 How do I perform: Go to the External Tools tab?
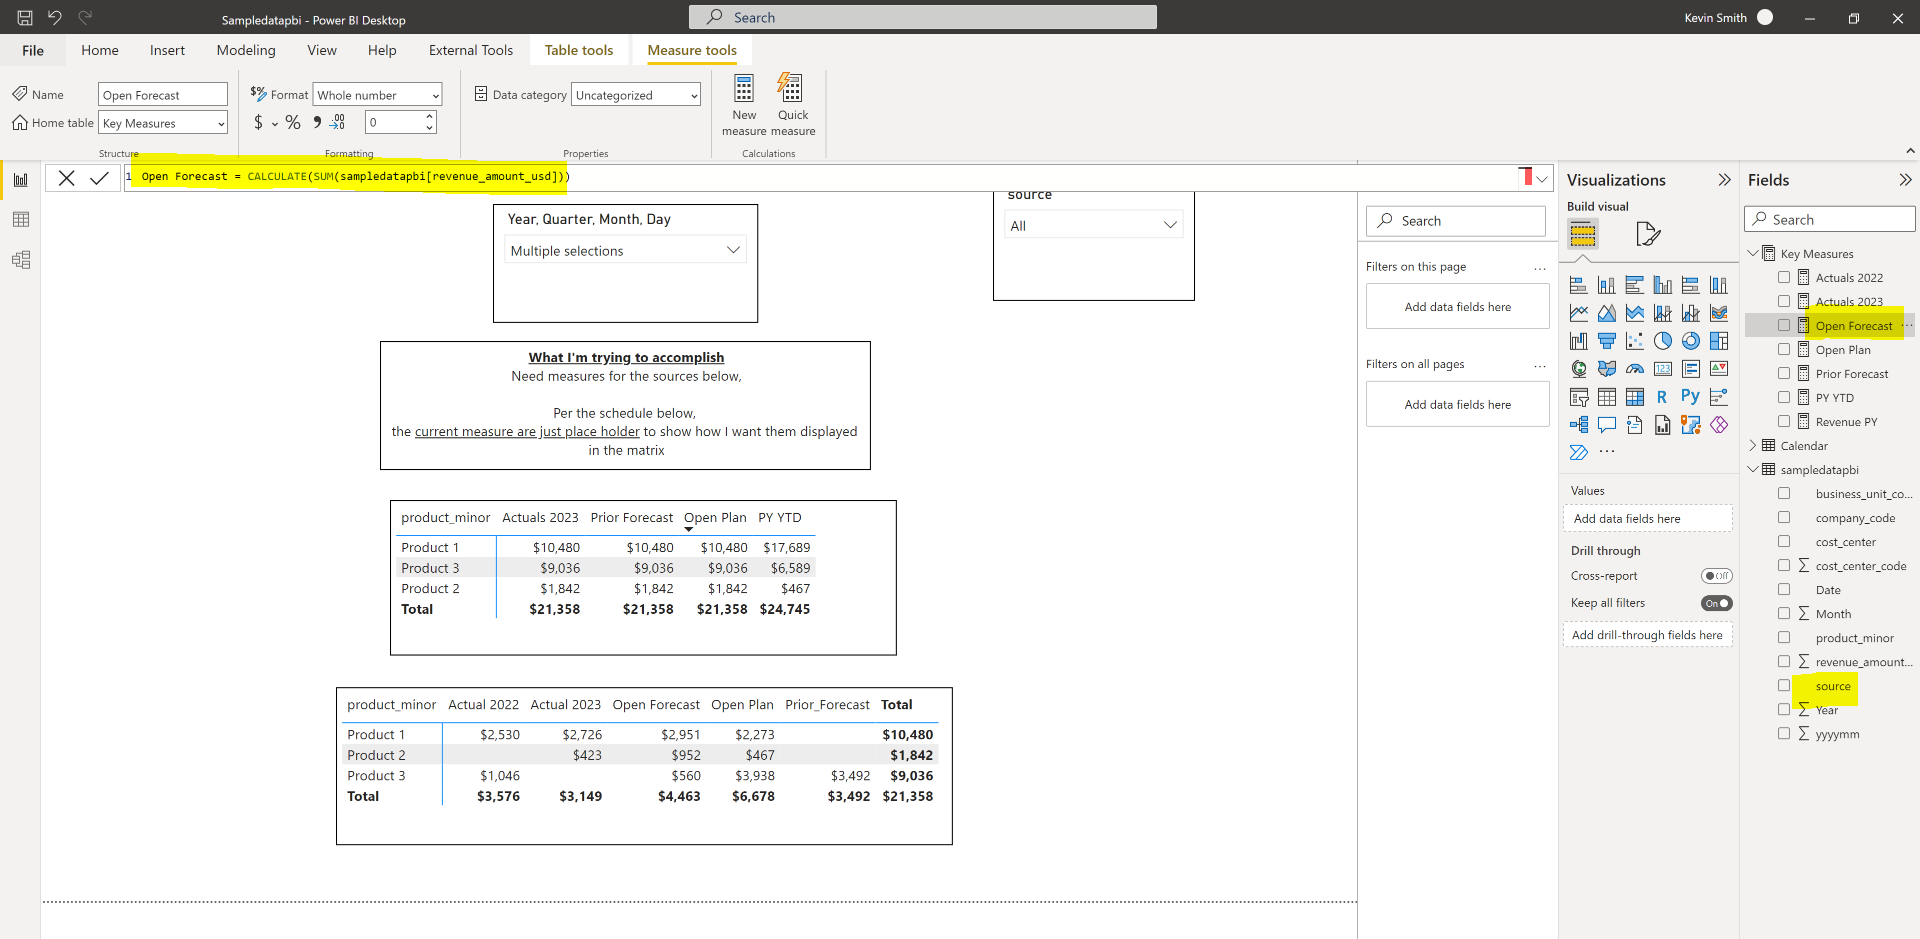tap(471, 50)
